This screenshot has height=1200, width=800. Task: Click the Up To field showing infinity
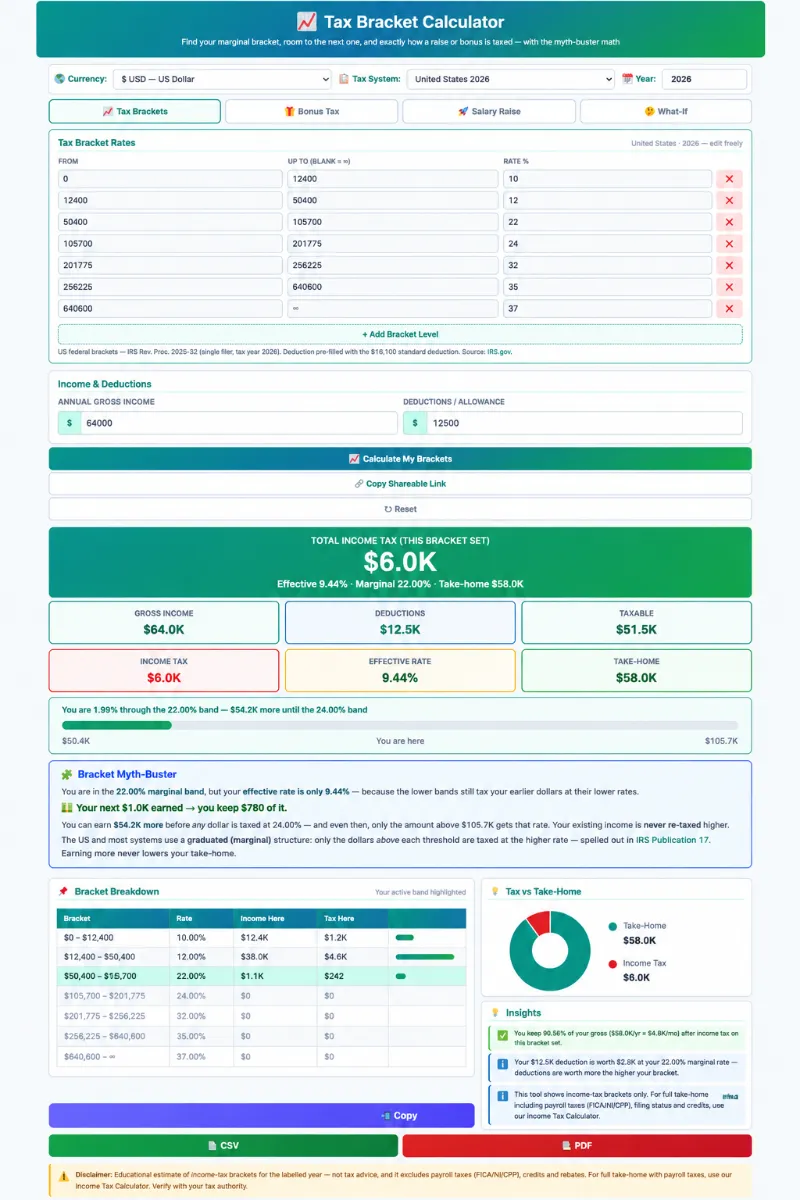(x=393, y=309)
